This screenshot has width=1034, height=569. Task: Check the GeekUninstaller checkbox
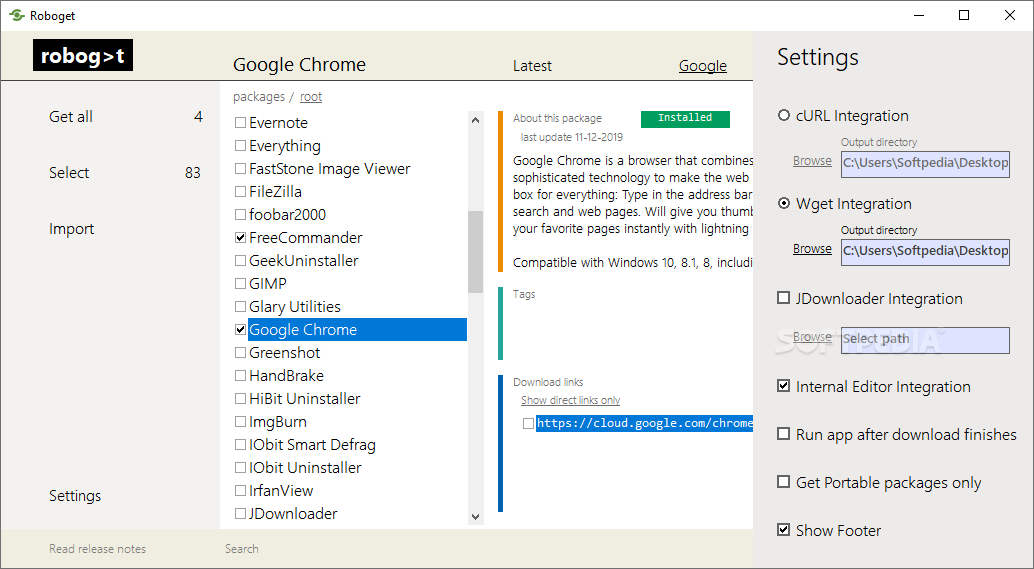241,260
